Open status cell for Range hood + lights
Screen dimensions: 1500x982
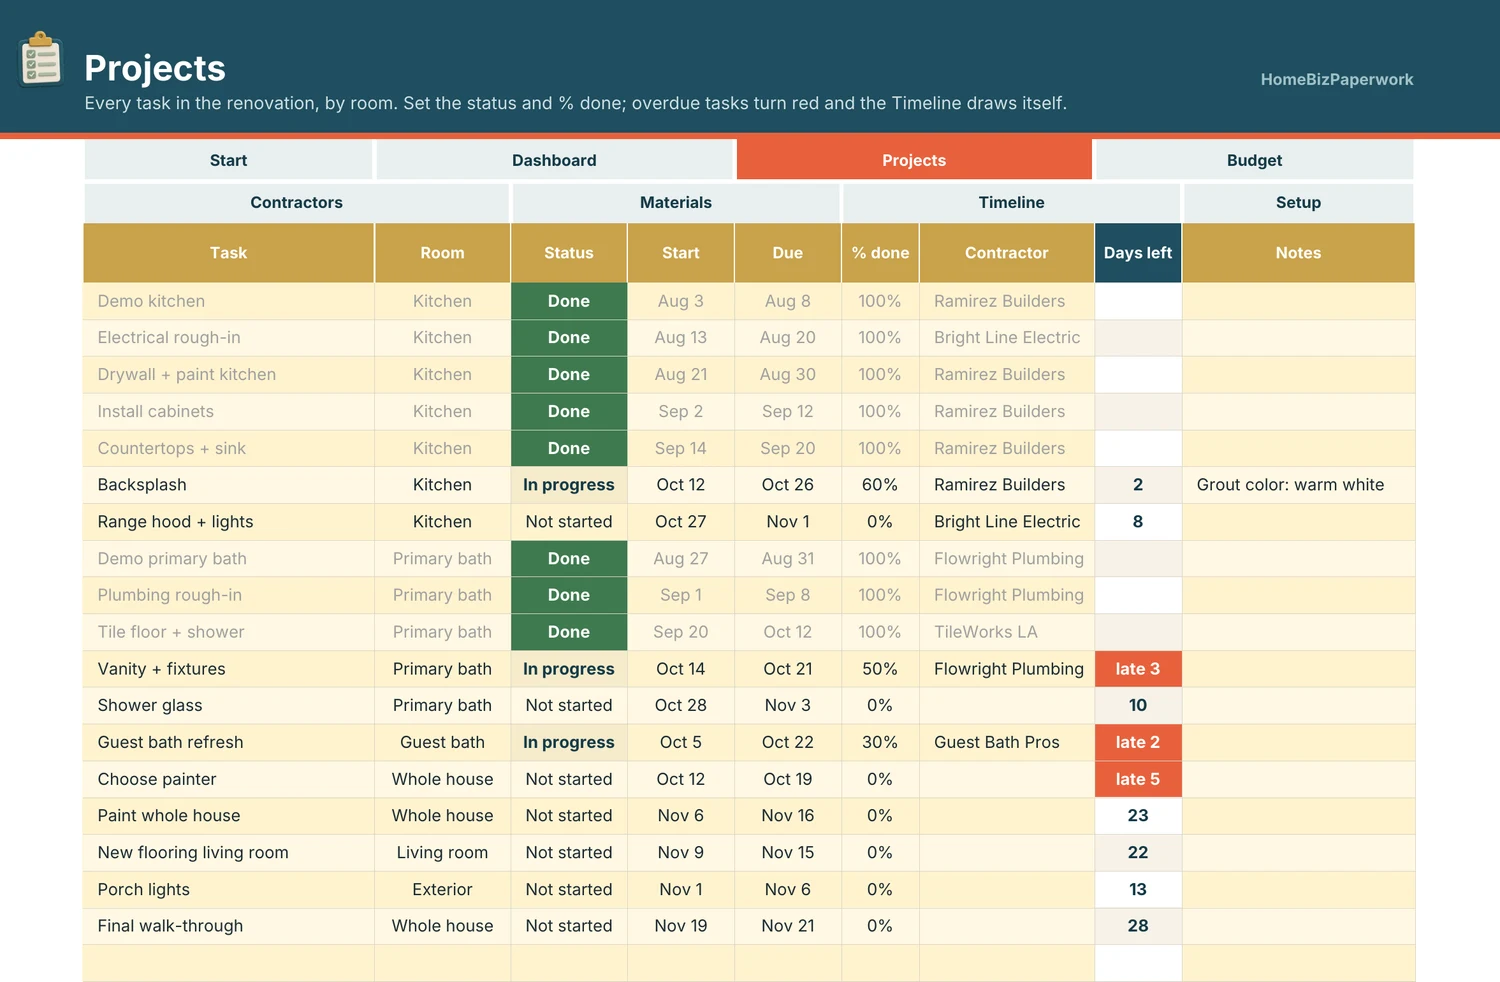point(569,522)
